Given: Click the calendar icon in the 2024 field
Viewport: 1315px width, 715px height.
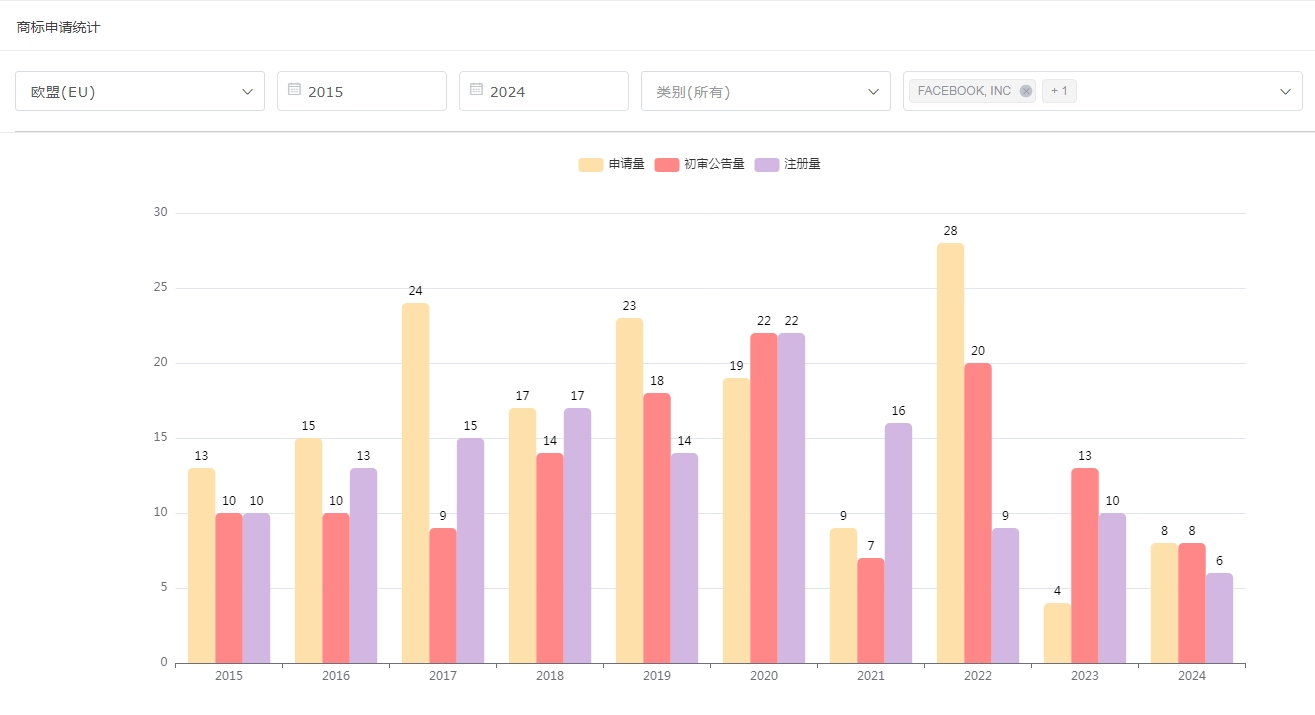Looking at the screenshot, I should (x=476, y=90).
